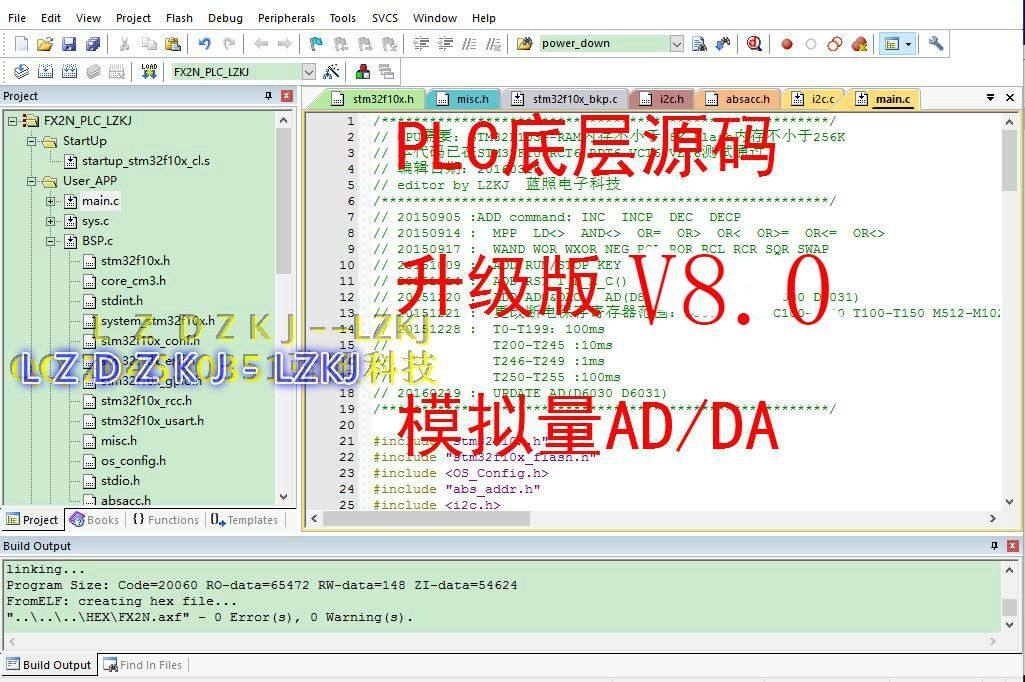Open the Peripherals menu

286,17
